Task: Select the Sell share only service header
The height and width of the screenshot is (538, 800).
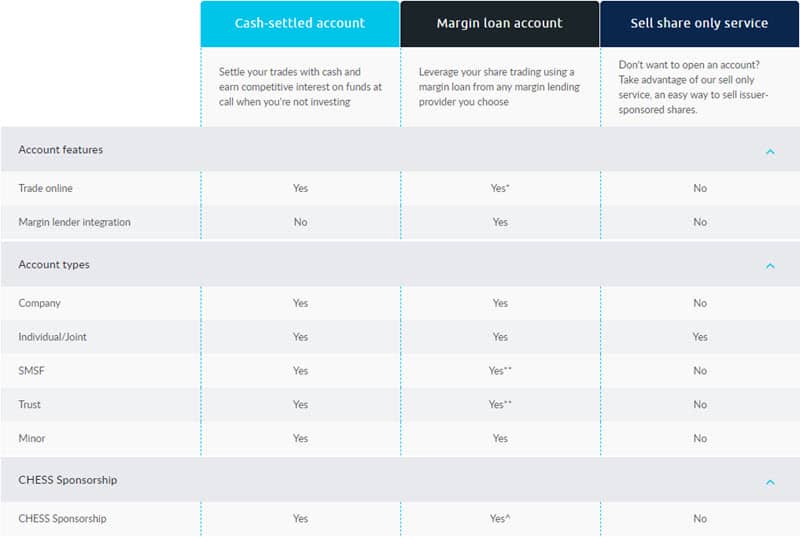Action: point(699,23)
